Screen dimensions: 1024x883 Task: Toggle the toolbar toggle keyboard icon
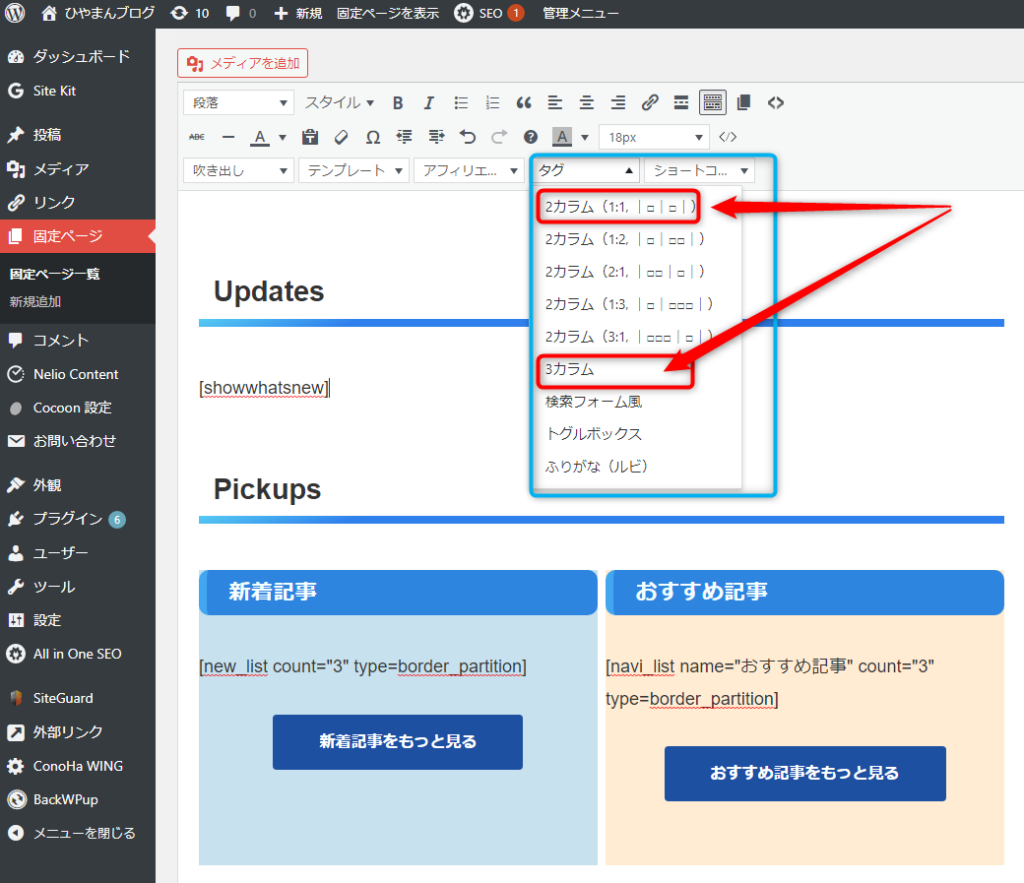point(712,103)
